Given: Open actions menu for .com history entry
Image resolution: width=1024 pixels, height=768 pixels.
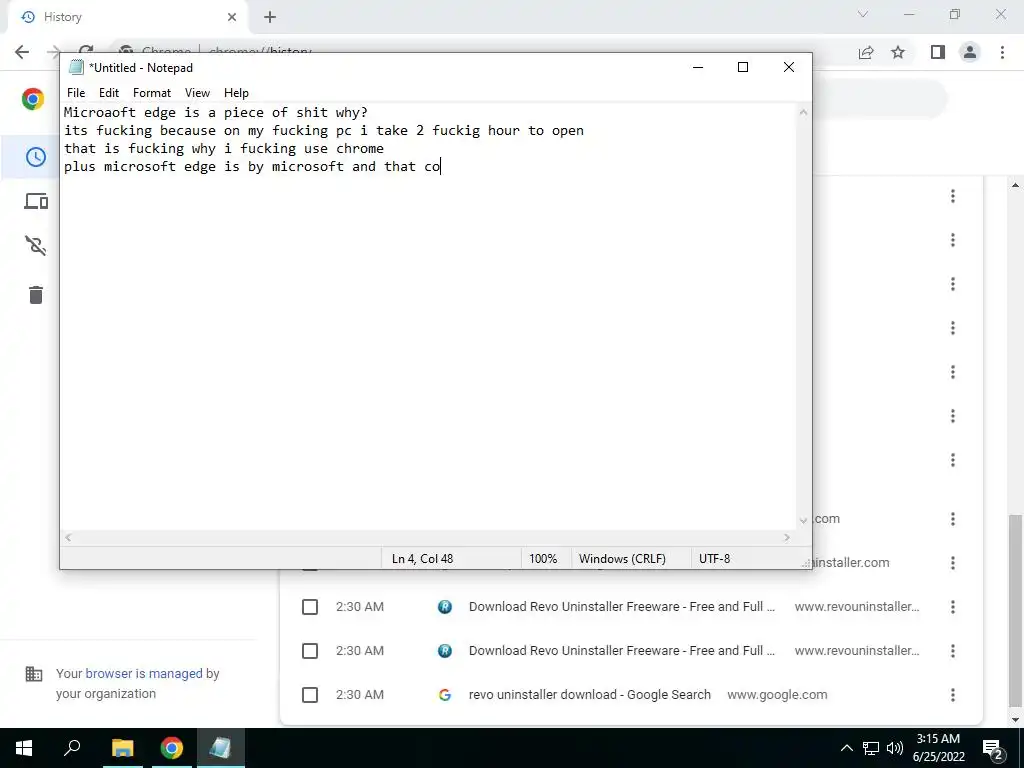Looking at the screenshot, I should pyautogui.click(x=953, y=519).
